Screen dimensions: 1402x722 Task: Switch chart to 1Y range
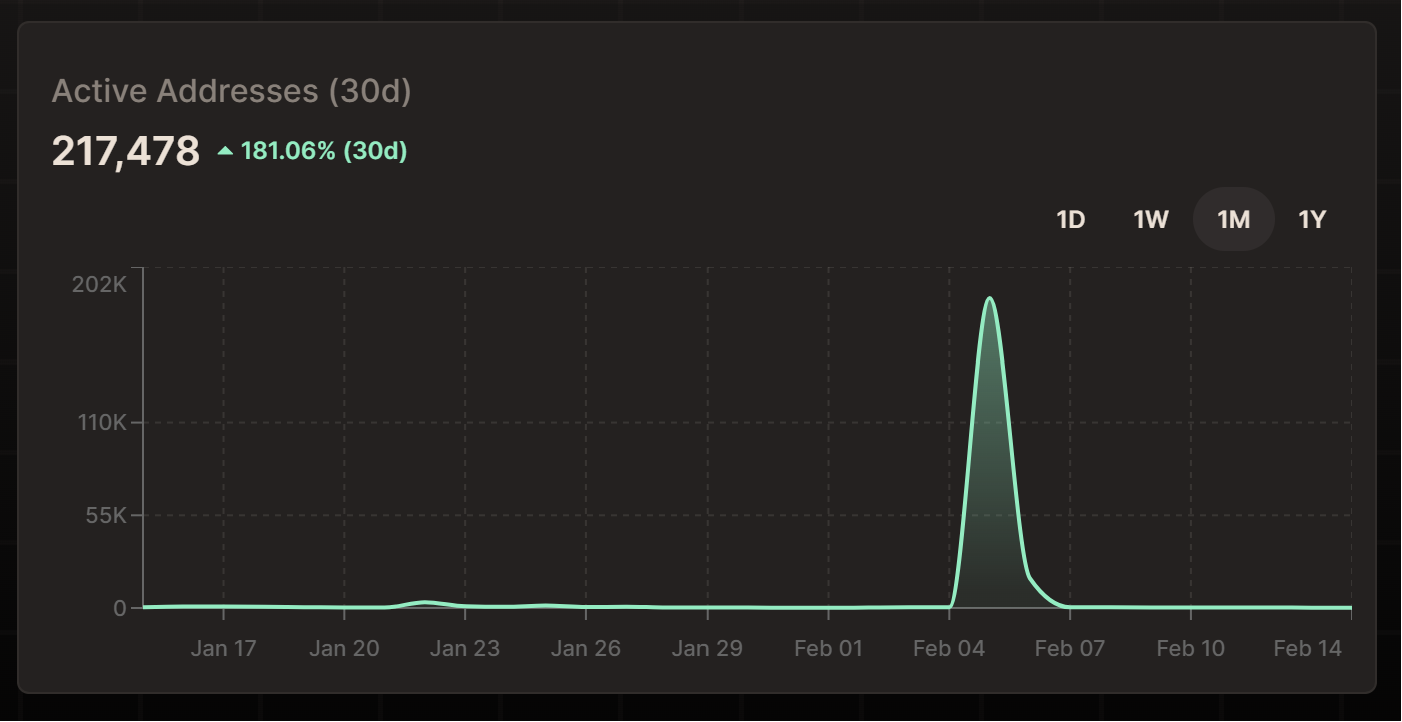[1312, 219]
